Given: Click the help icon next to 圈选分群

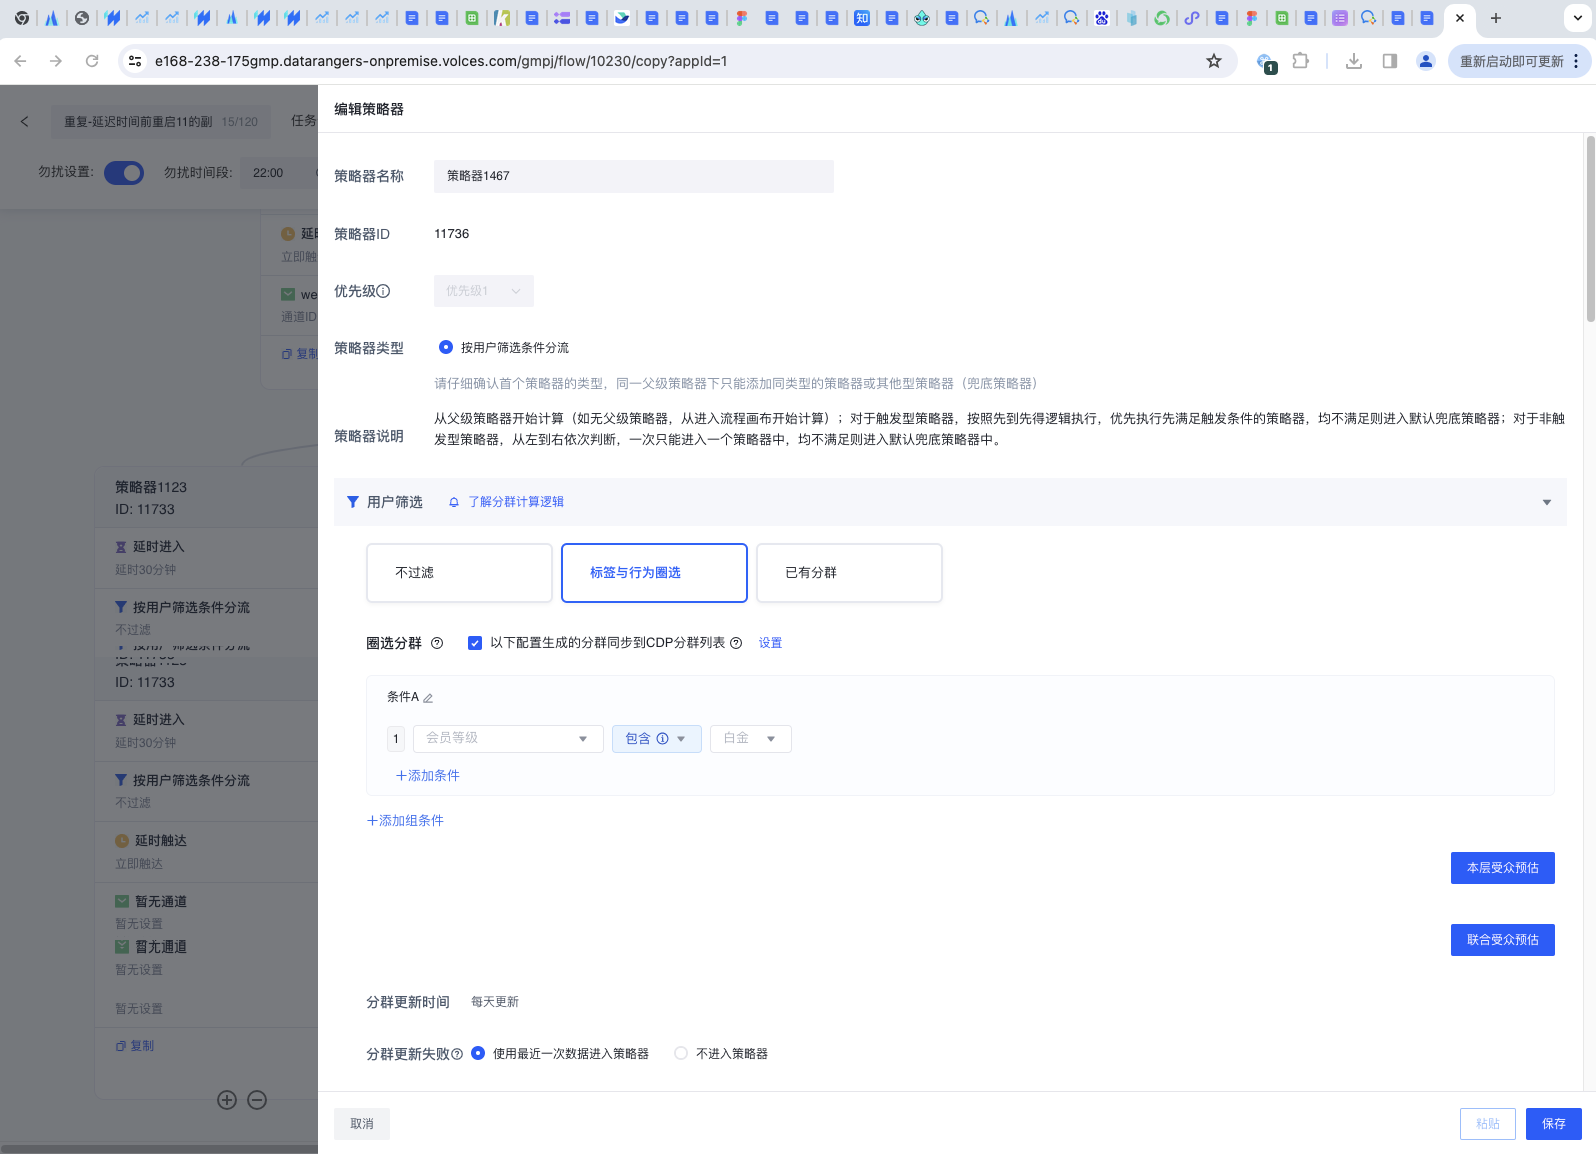Looking at the screenshot, I should tap(437, 643).
